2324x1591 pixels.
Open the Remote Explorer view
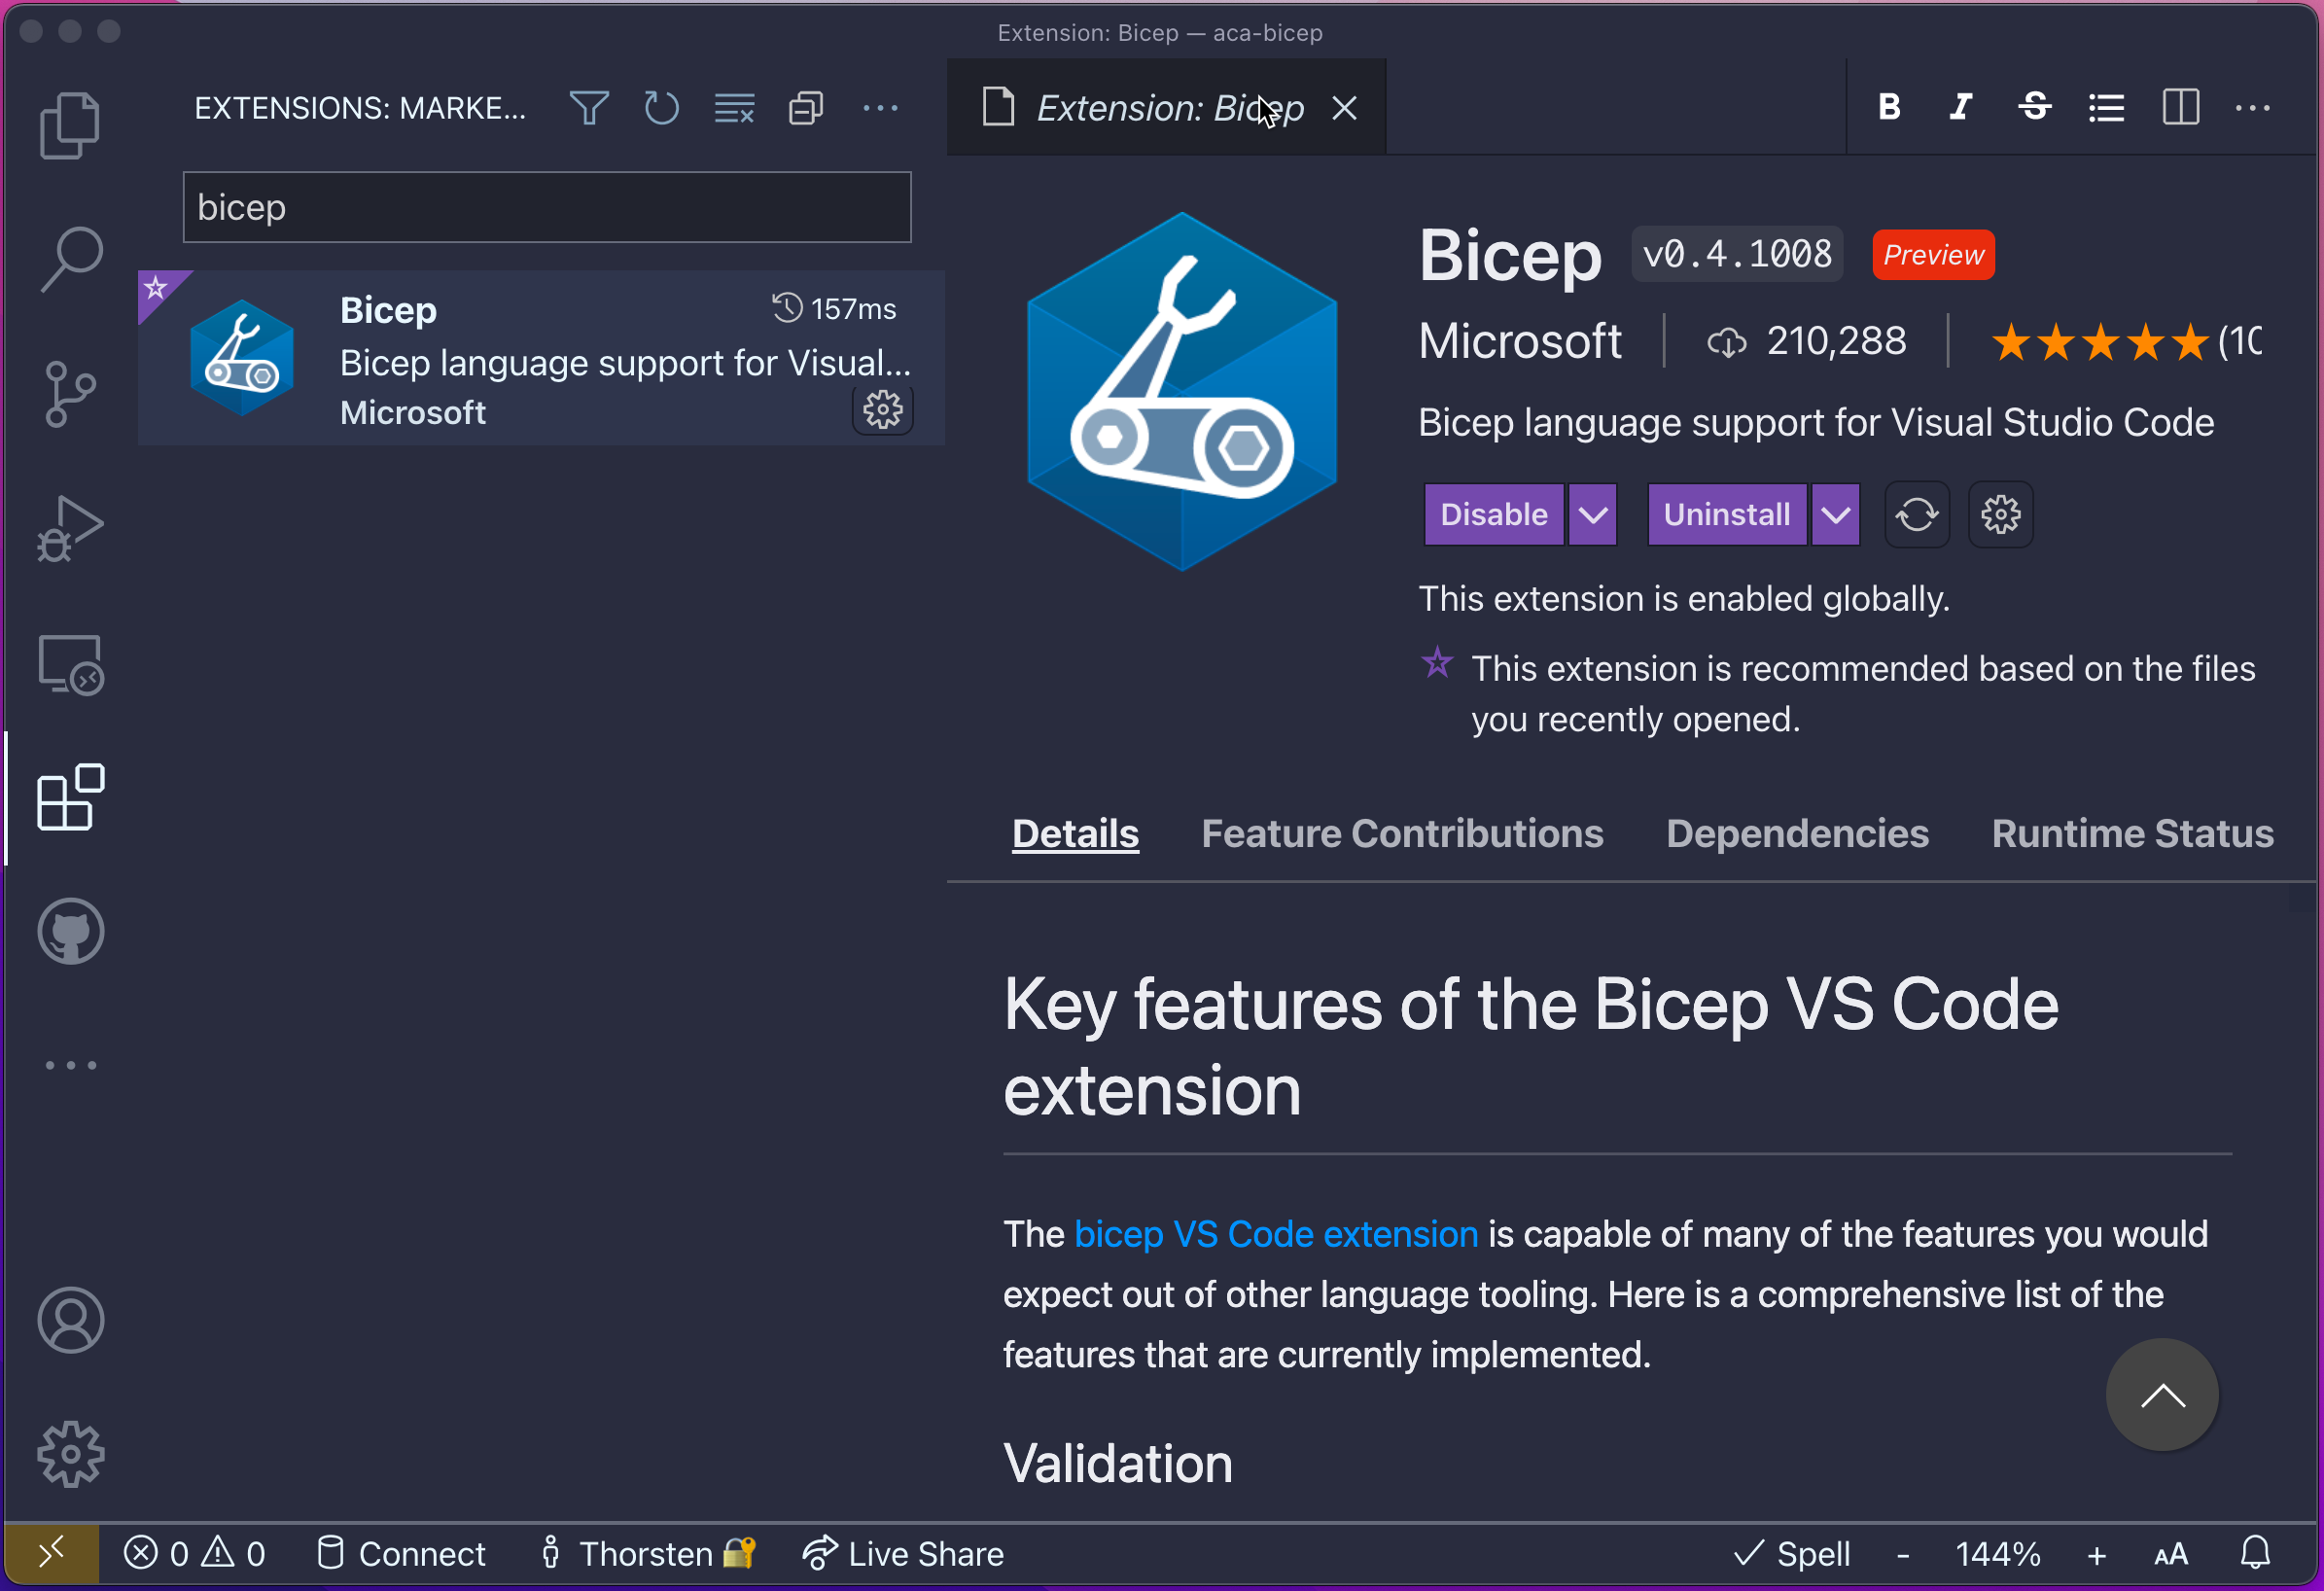[70, 664]
